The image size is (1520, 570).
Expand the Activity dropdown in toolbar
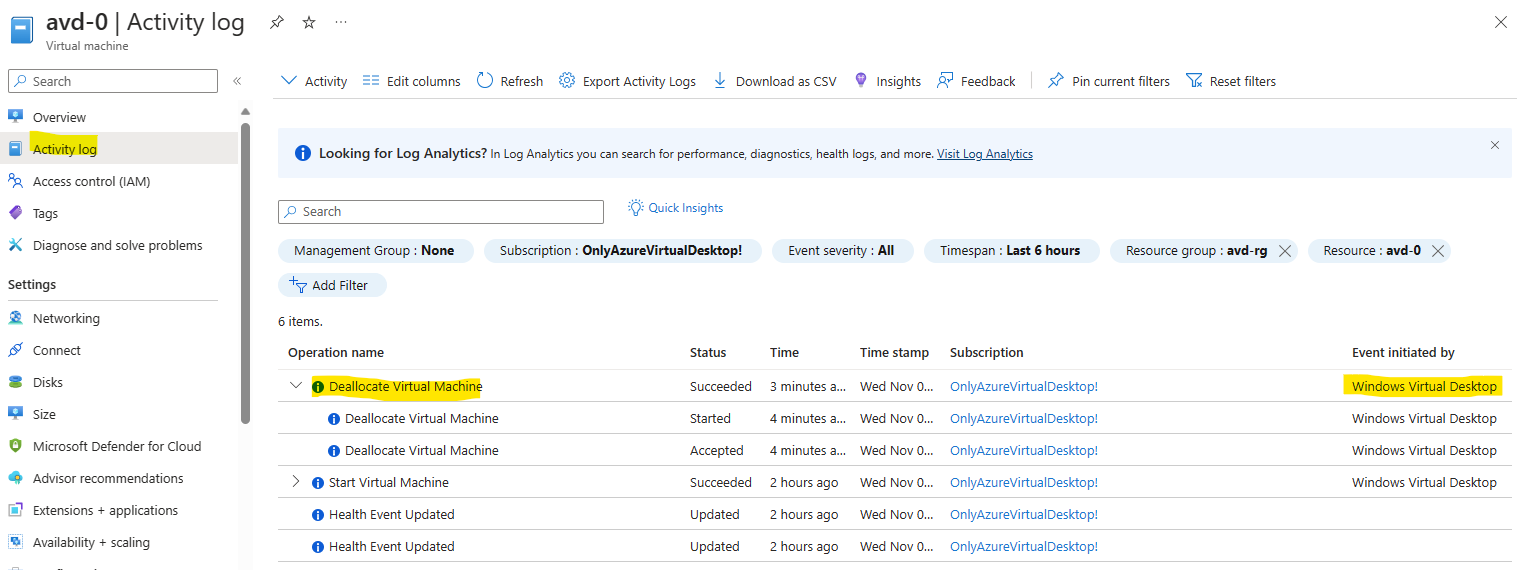click(314, 81)
